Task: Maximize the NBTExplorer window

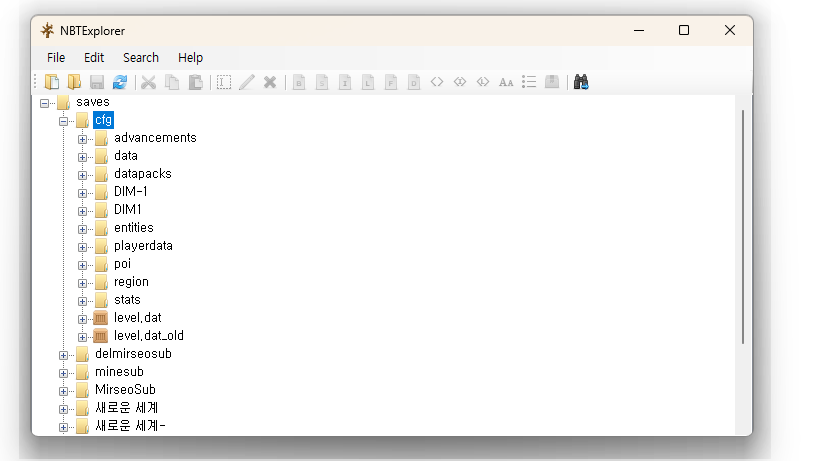Action: [x=684, y=31]
